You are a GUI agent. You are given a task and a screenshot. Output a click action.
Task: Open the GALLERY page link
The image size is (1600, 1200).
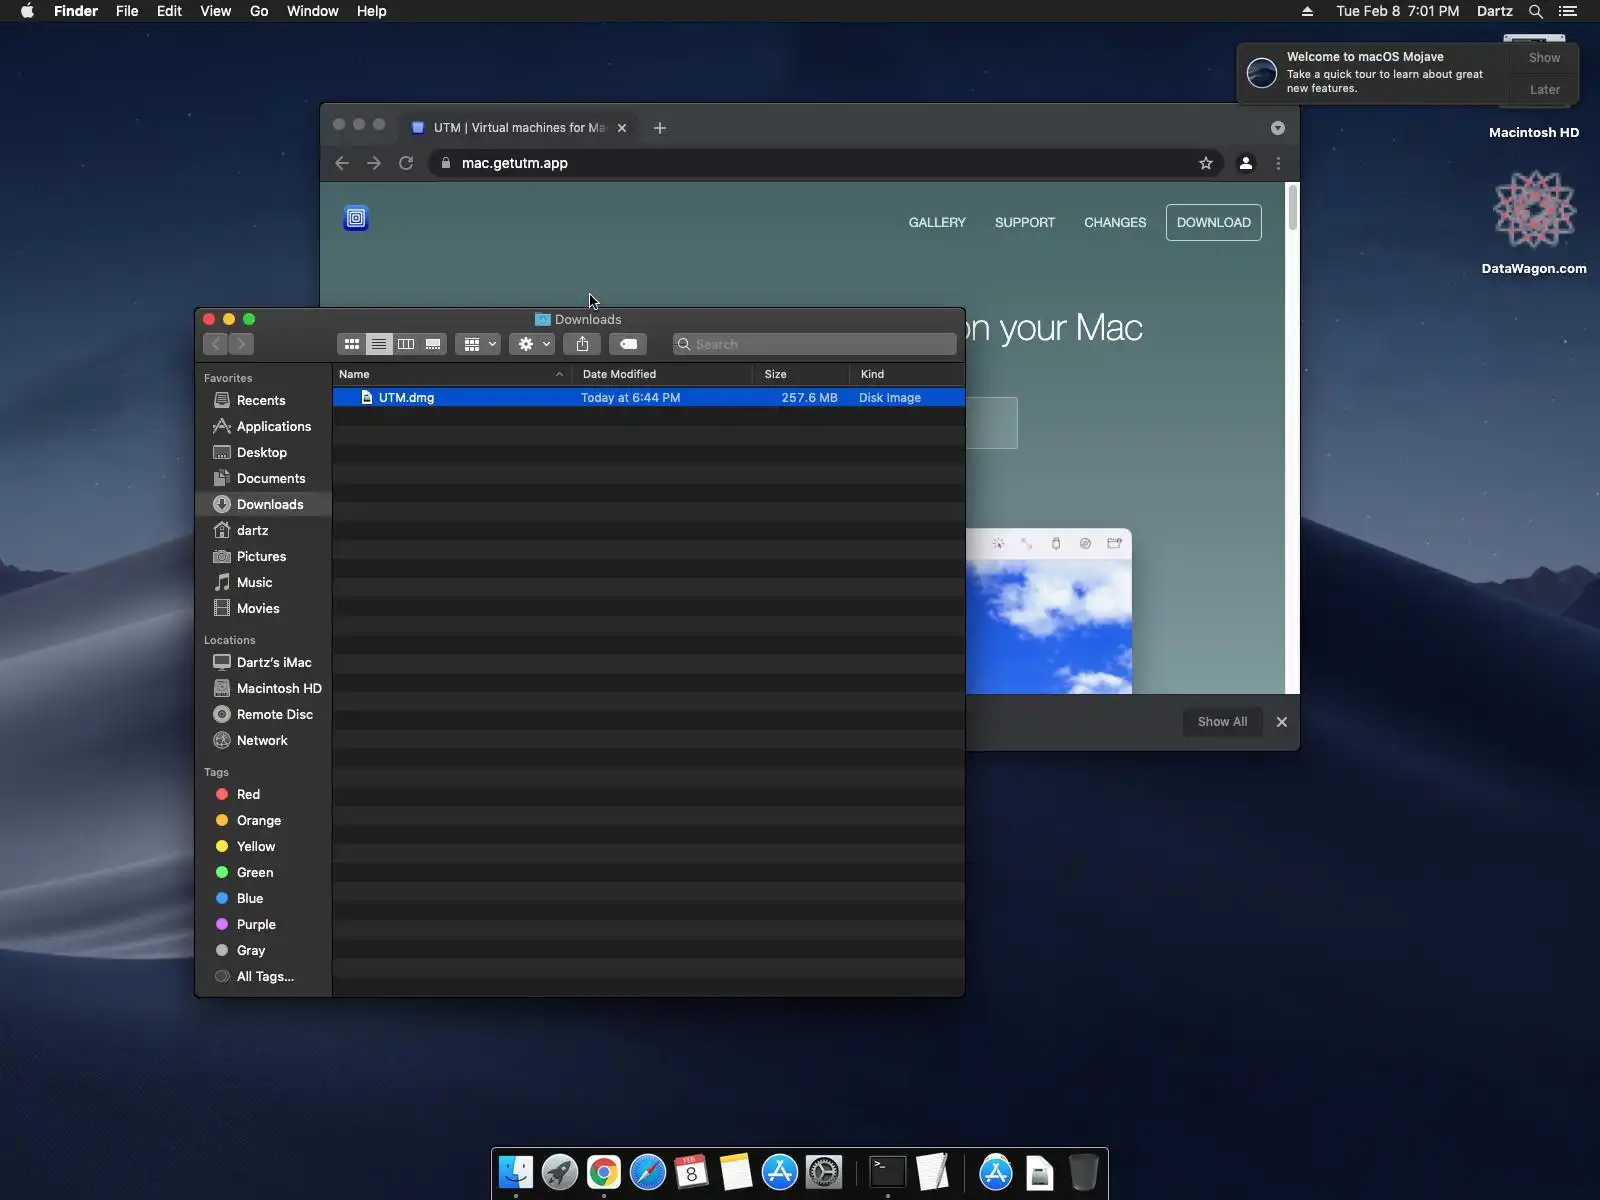tap(937, 222)
